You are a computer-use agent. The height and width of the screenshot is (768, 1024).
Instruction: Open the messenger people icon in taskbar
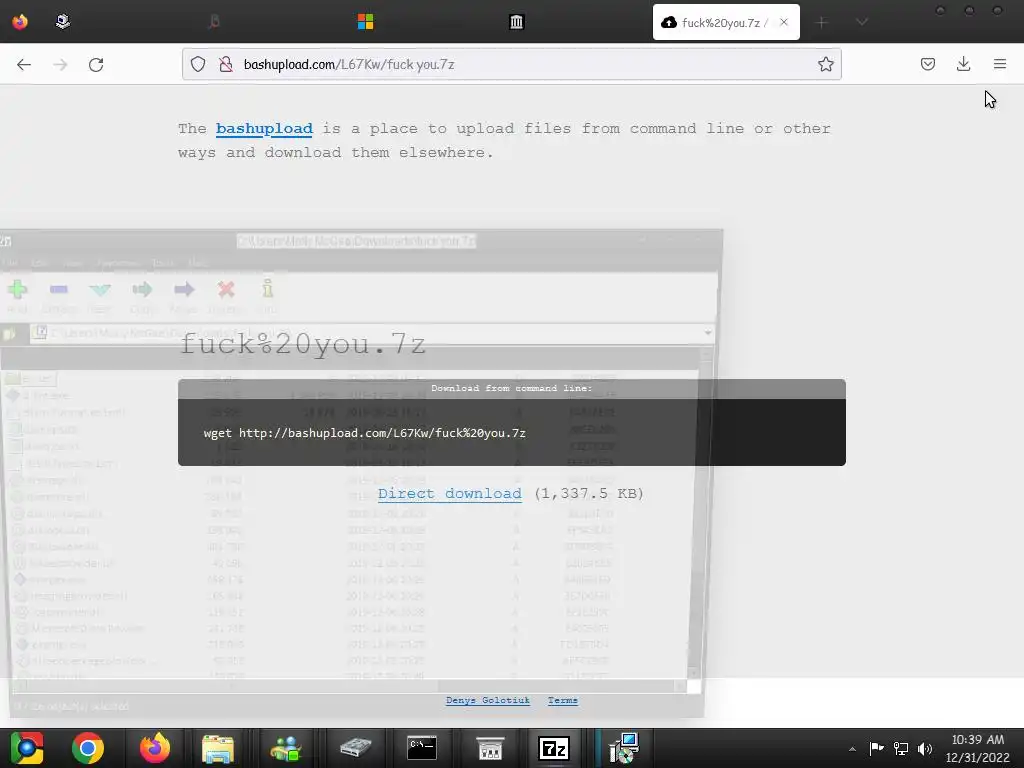(x=285, y=748)
